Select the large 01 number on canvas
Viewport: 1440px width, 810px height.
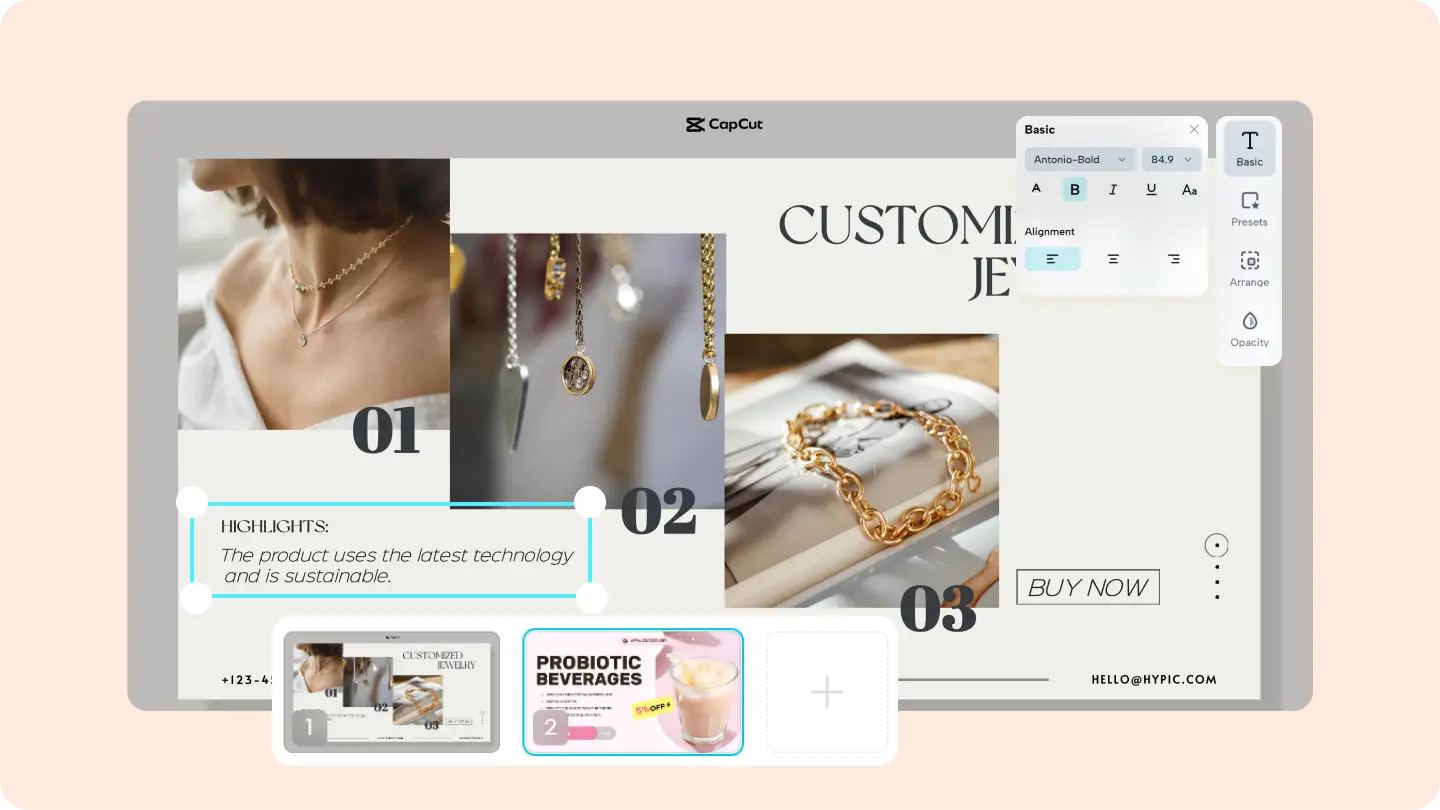386,431
